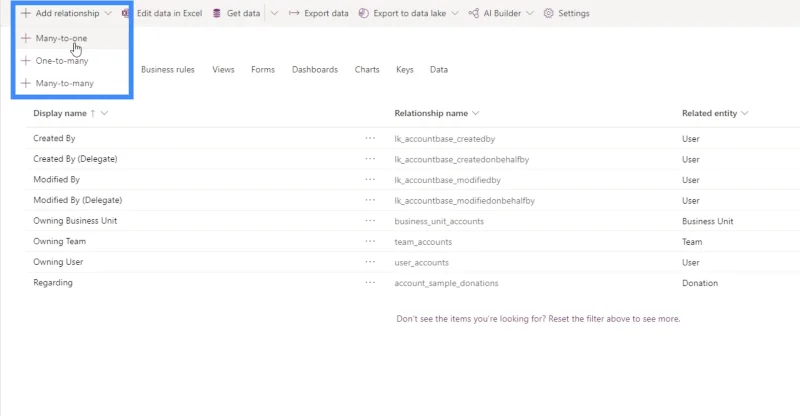Click the Export to data lake button
The image size is (800, 416).
point(408,13)
